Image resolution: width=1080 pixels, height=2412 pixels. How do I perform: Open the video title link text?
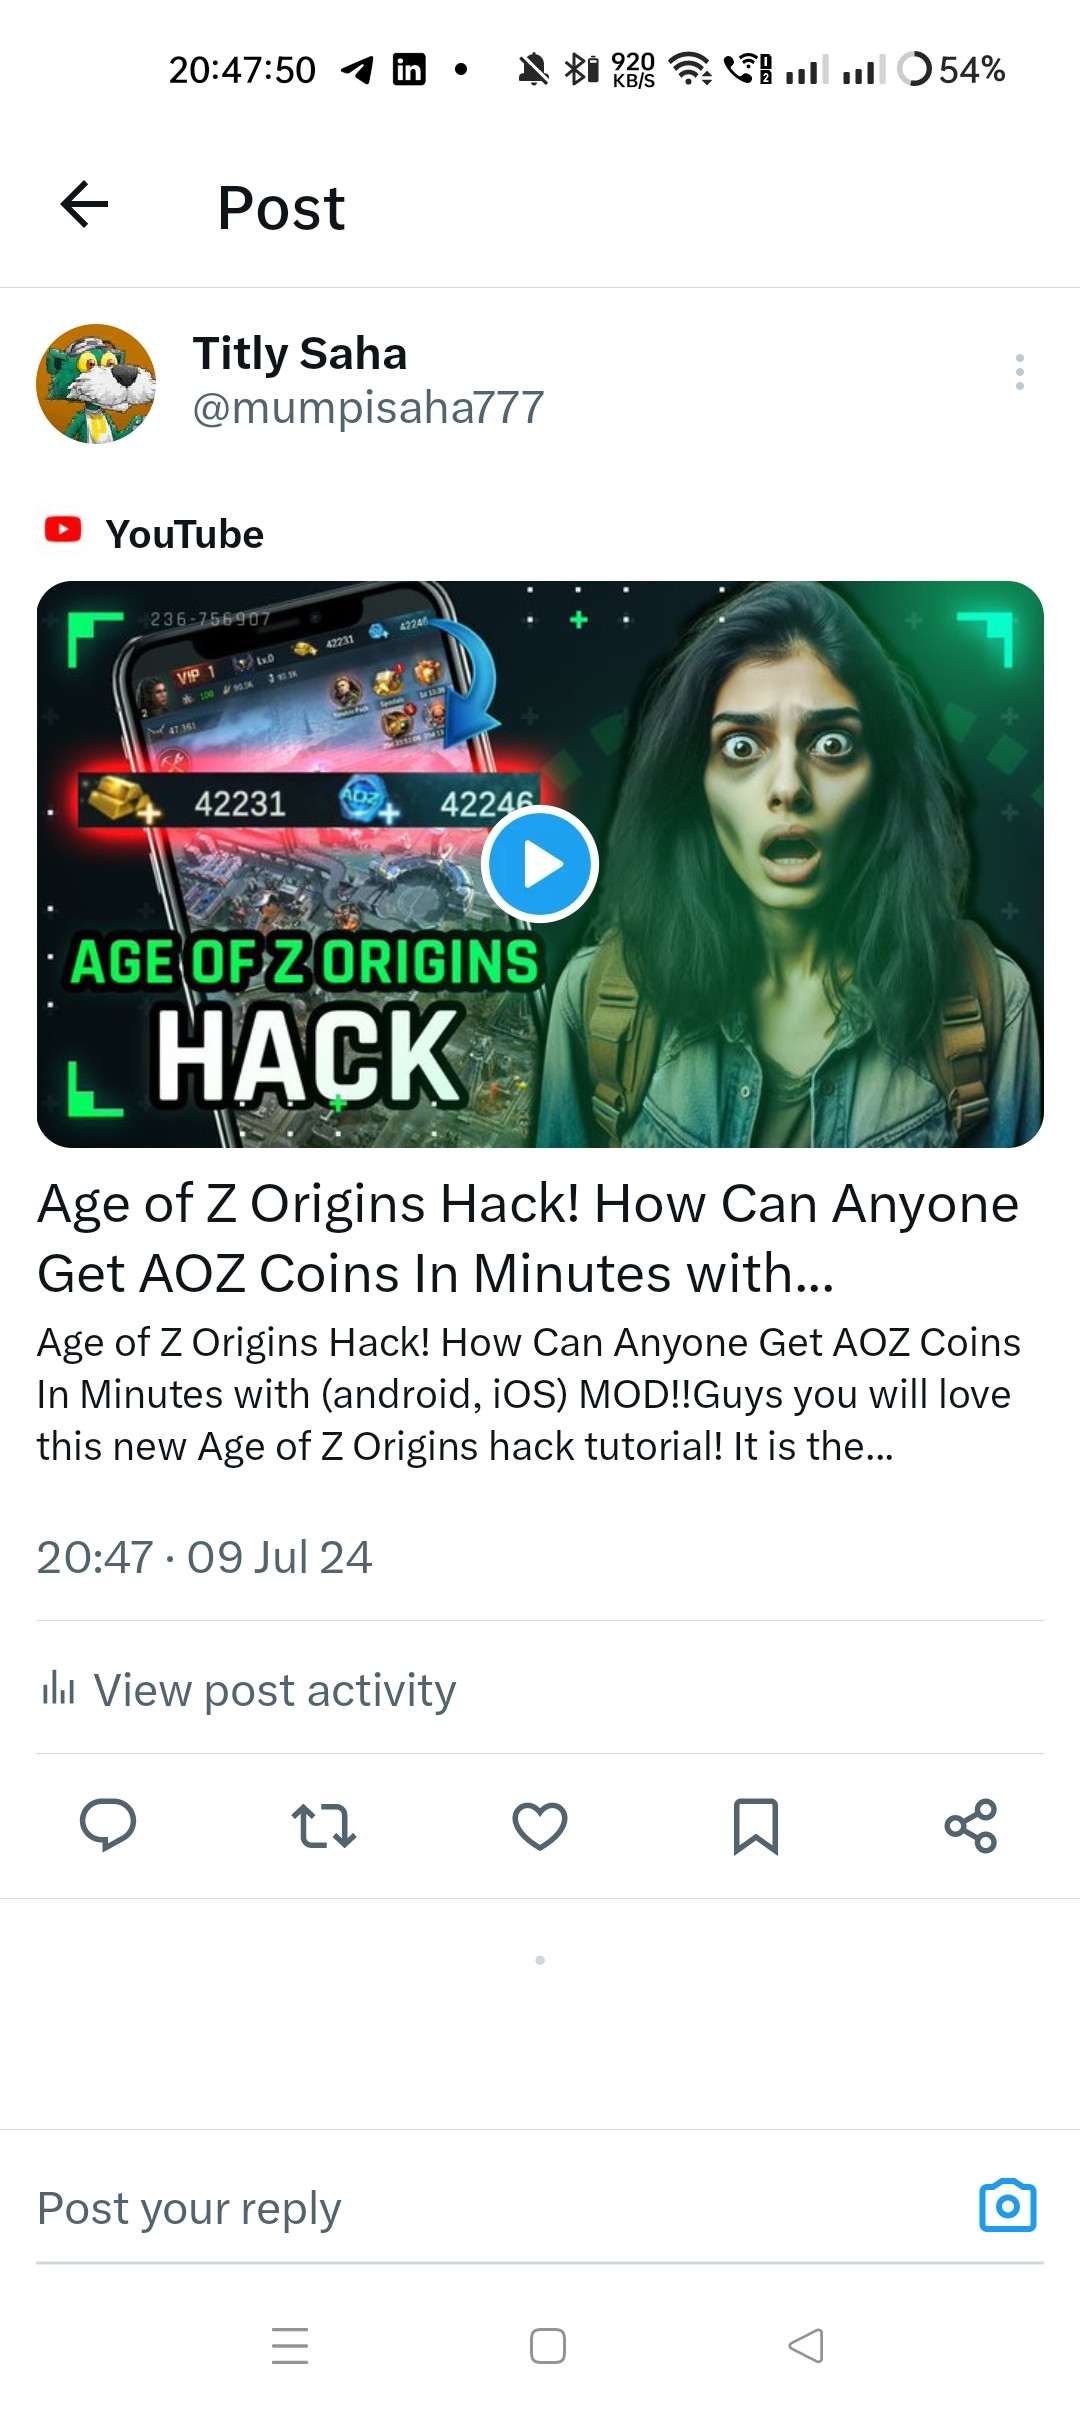pyautogui.click(x=528, y=1238)
